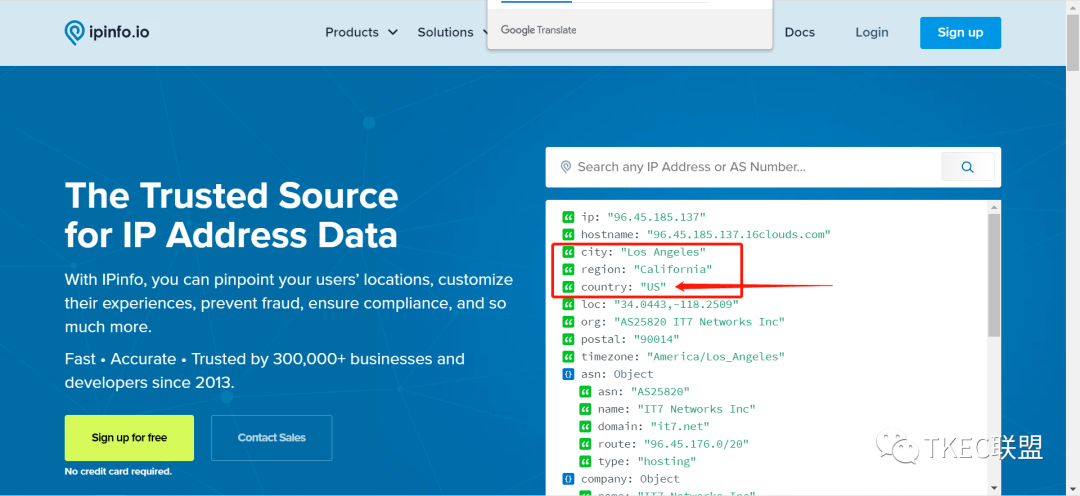This screenshot has height=496, width=1080.
Task: Open the Solutions dropdown menu
Action: pyautogui.click(x=452, y=32)
